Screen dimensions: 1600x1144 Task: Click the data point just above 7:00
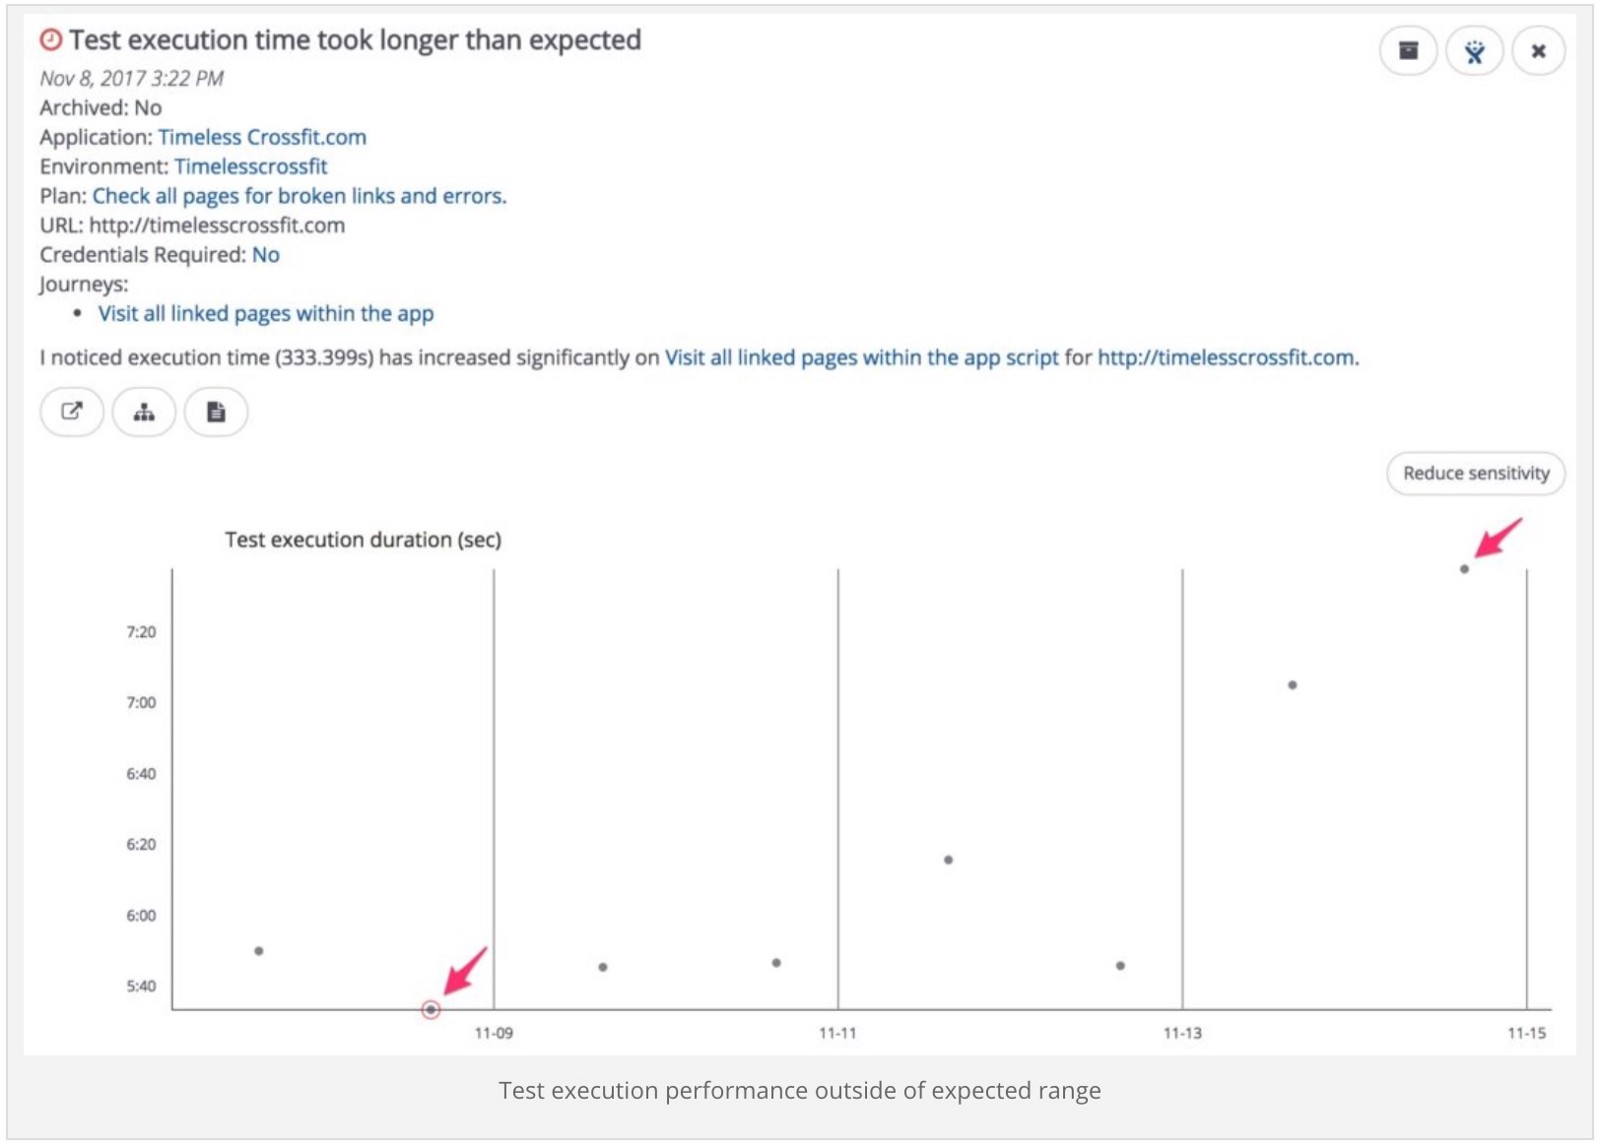point(1293,685)
